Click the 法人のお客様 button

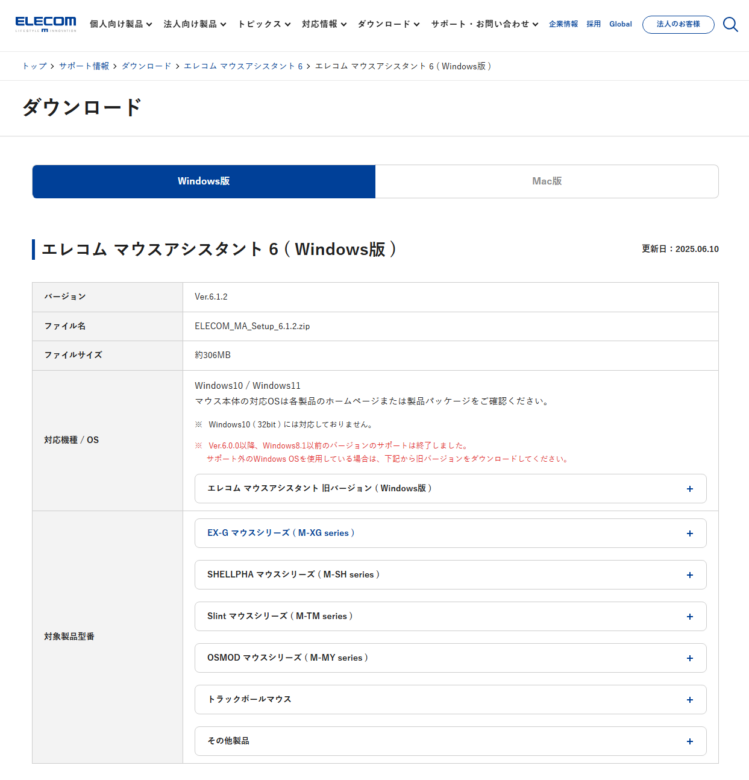(x=678, y=24)
